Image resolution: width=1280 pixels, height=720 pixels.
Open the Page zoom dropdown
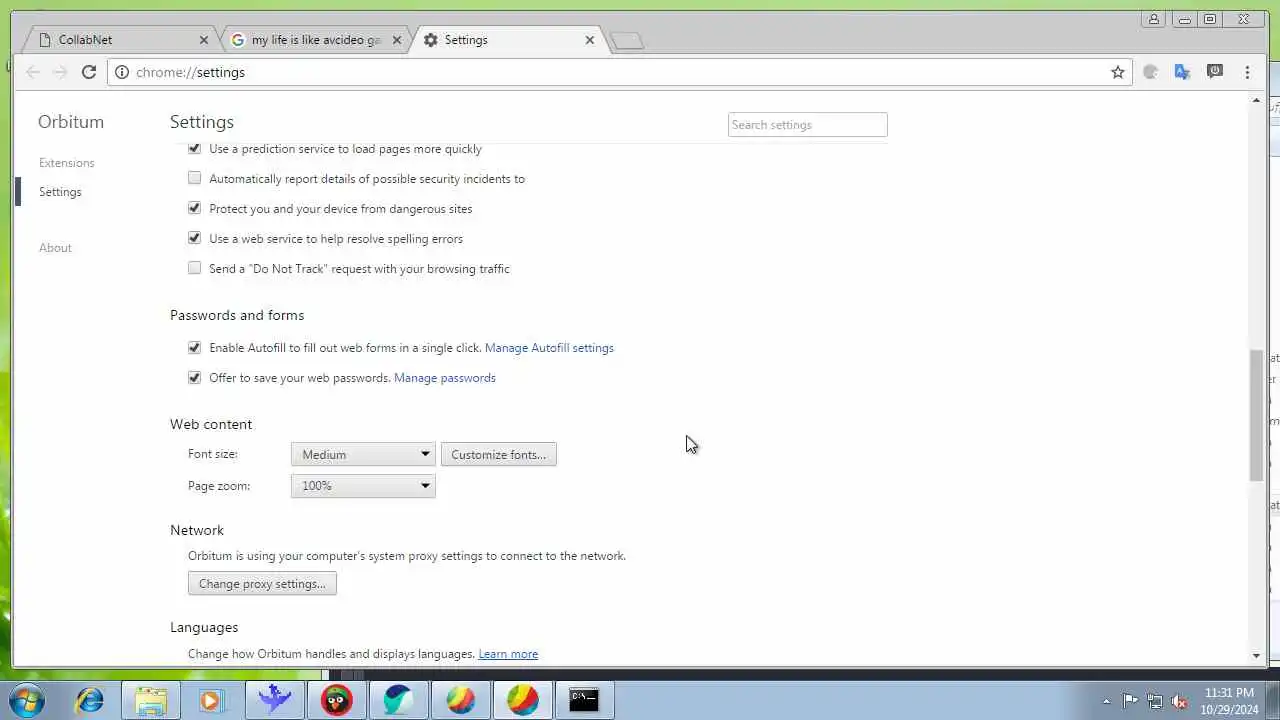pos(363,485)
